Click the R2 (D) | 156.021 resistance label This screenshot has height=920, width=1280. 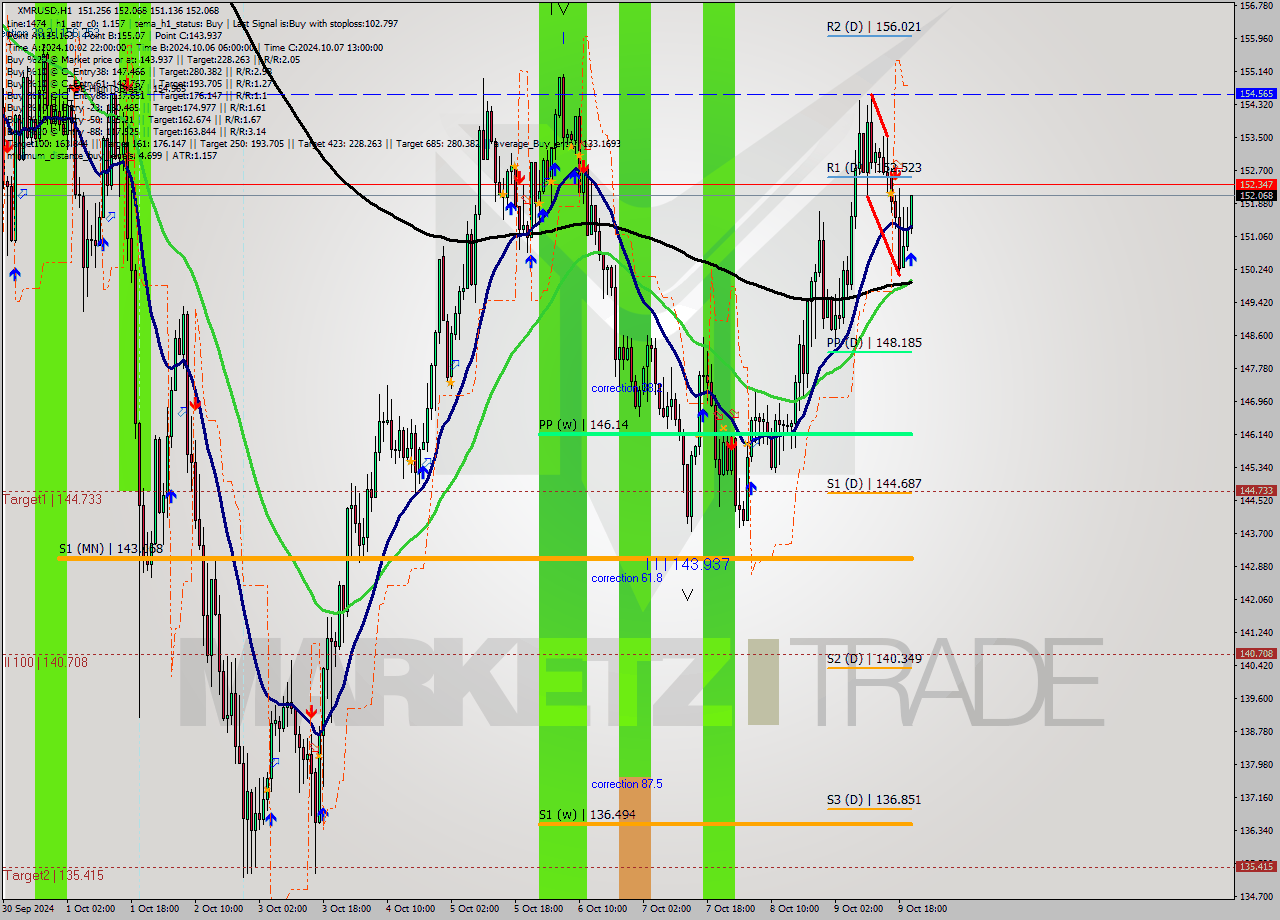click(x=873, y=27)
